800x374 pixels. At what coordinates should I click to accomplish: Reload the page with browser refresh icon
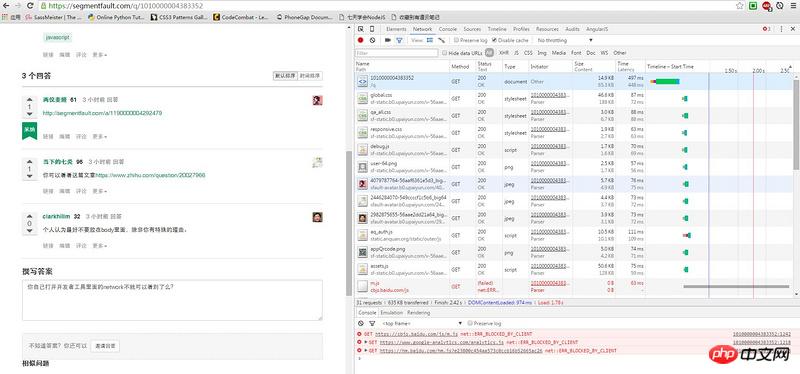[30, 6]
